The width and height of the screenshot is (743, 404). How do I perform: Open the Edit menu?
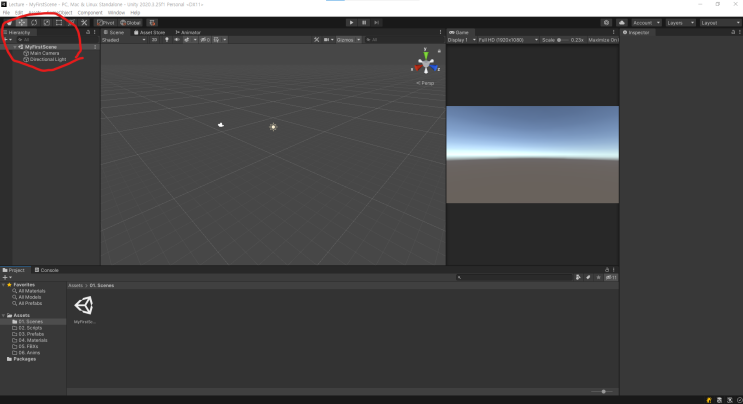(x=19, y=12)
